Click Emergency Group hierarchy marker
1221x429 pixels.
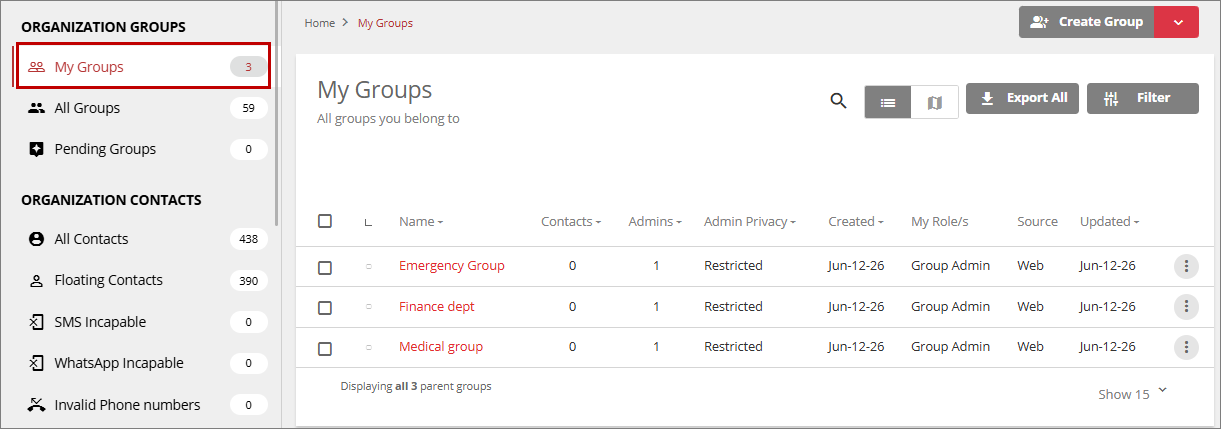pos(368,266)
